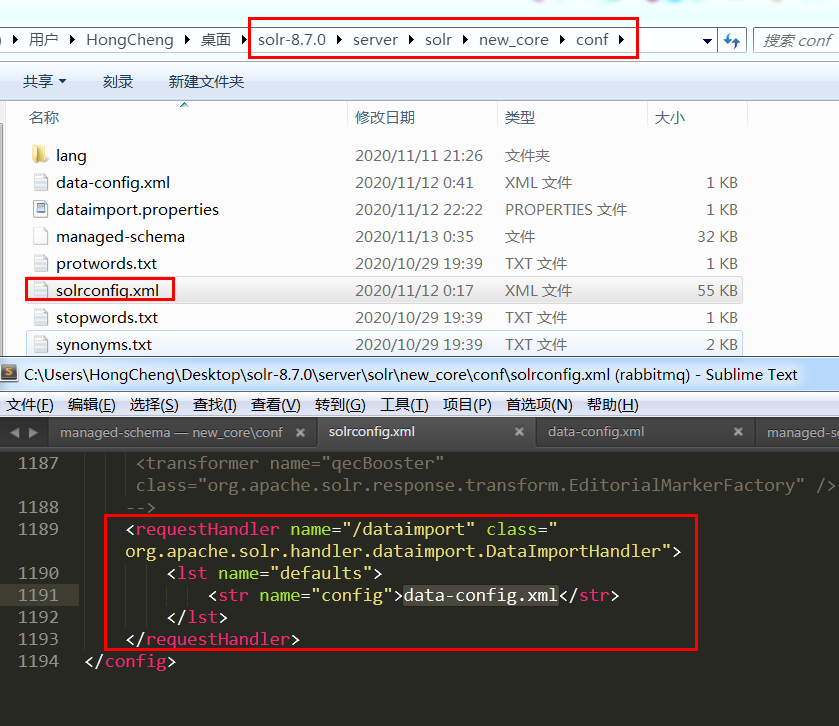Expand arrow after new_core breadcrumb

click(x=562, y=40)
